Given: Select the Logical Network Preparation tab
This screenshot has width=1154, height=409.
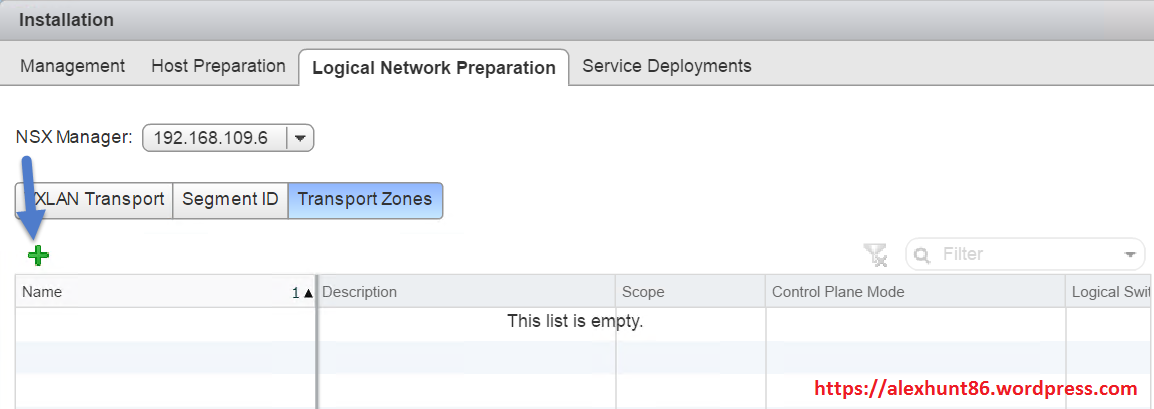Looking at the screenshot, I should [433, 68].
